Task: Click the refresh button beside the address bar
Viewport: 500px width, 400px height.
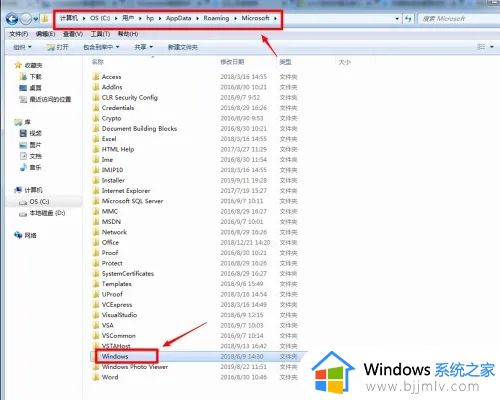Action: coord(408,19)
